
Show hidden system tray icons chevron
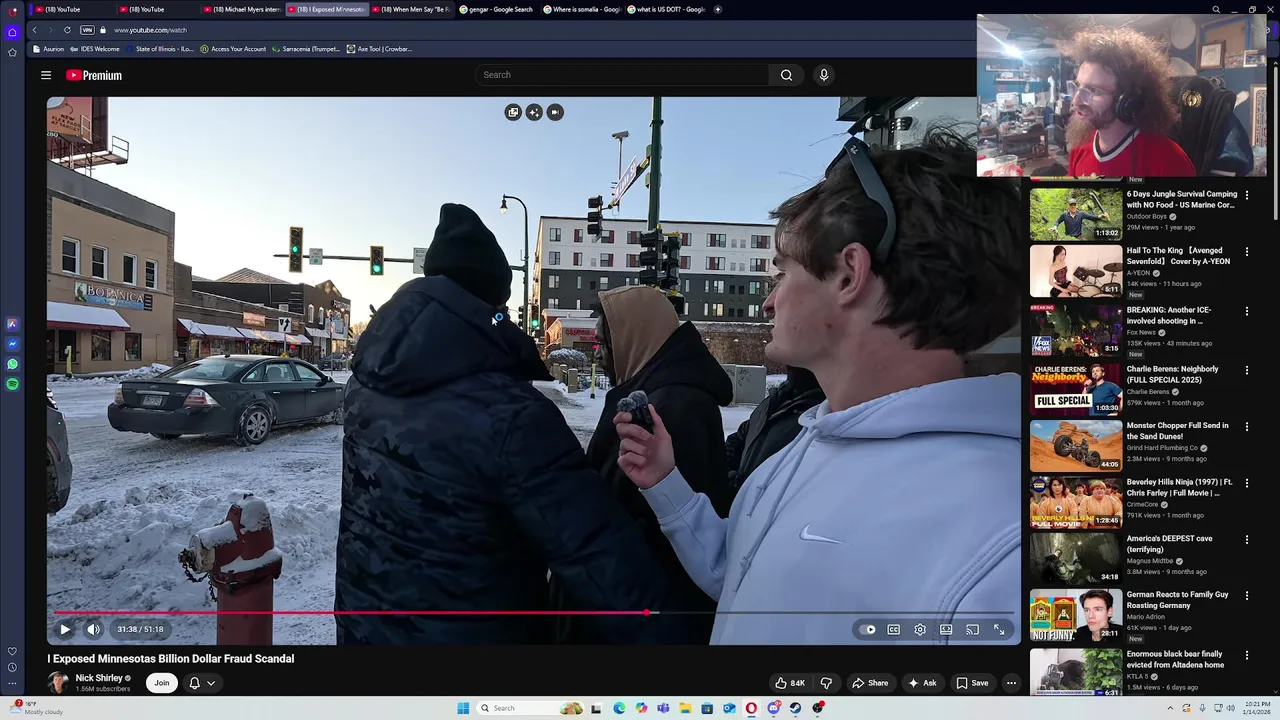(x=1169, y=708)
